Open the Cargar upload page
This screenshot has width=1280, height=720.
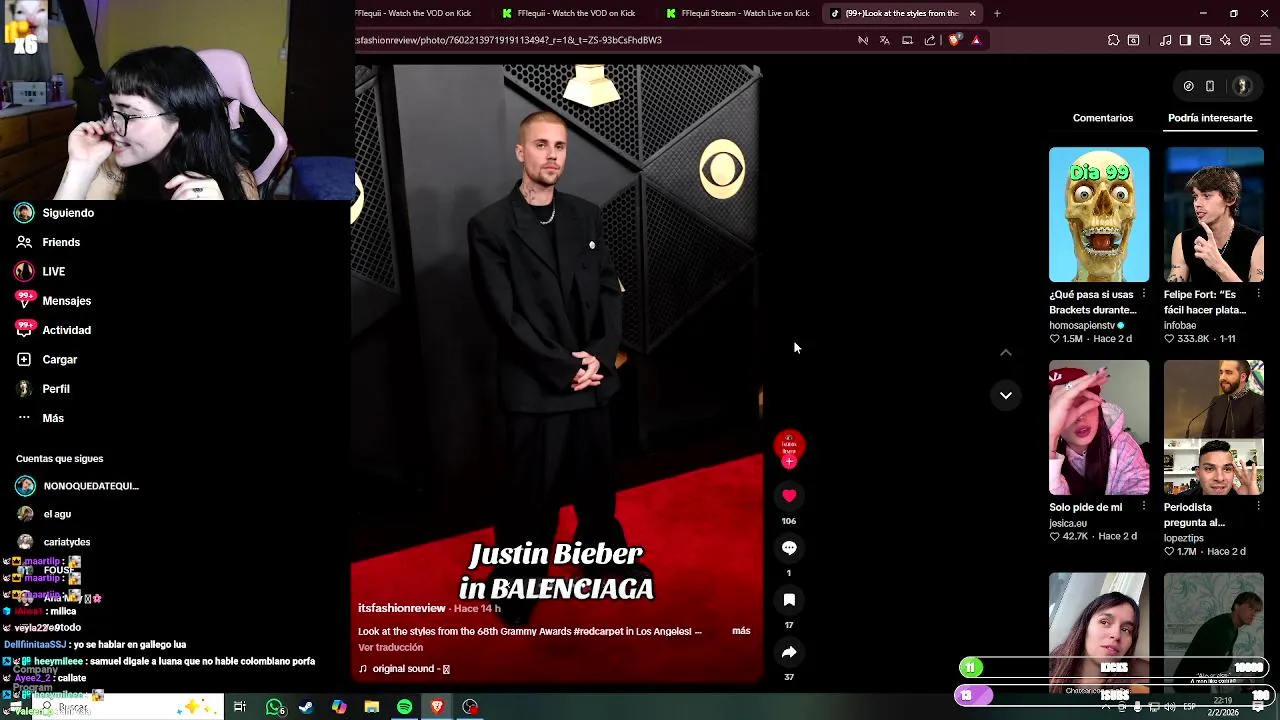coord(47,359)
